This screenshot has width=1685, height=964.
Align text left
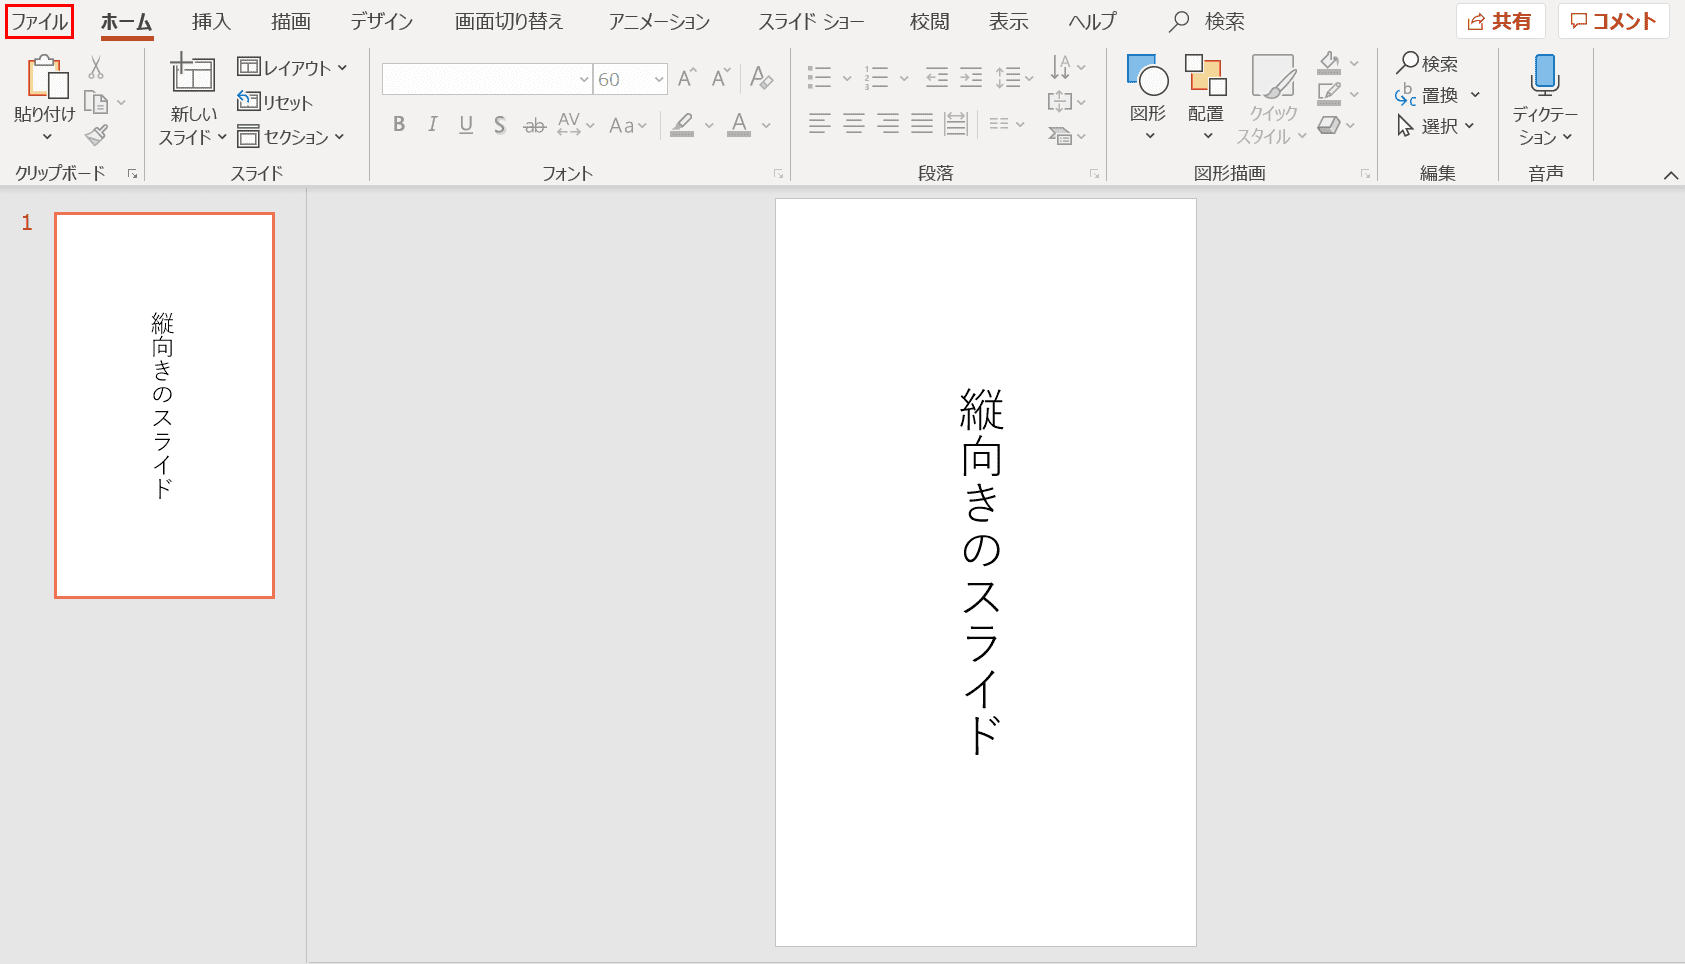click(820, 124)
